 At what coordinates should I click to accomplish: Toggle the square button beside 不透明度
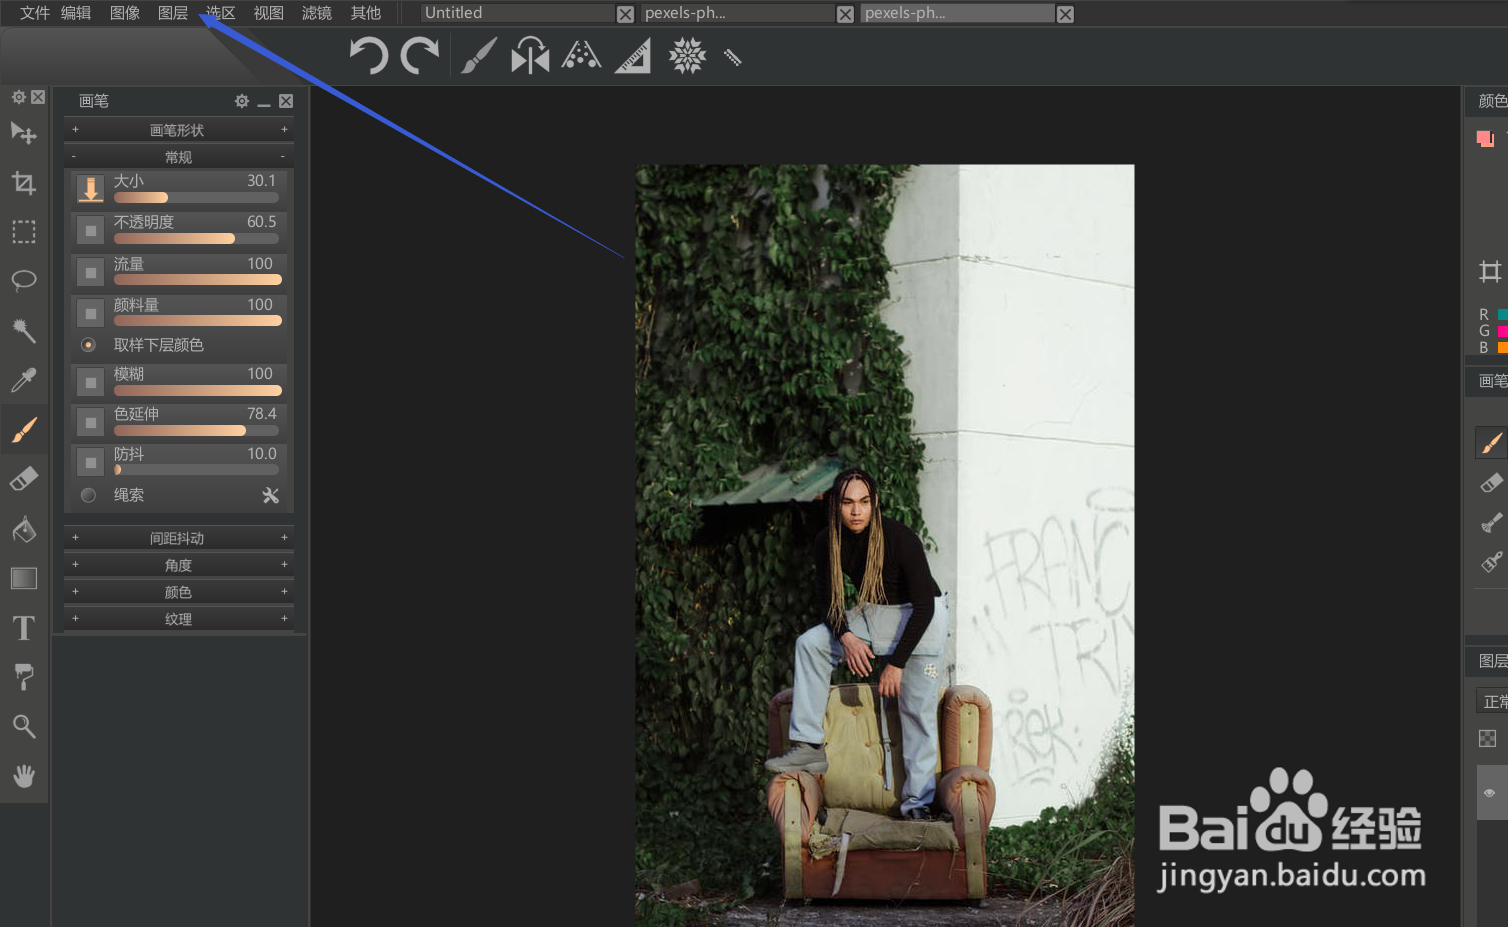pyautogui.click(x=90, y=230)
